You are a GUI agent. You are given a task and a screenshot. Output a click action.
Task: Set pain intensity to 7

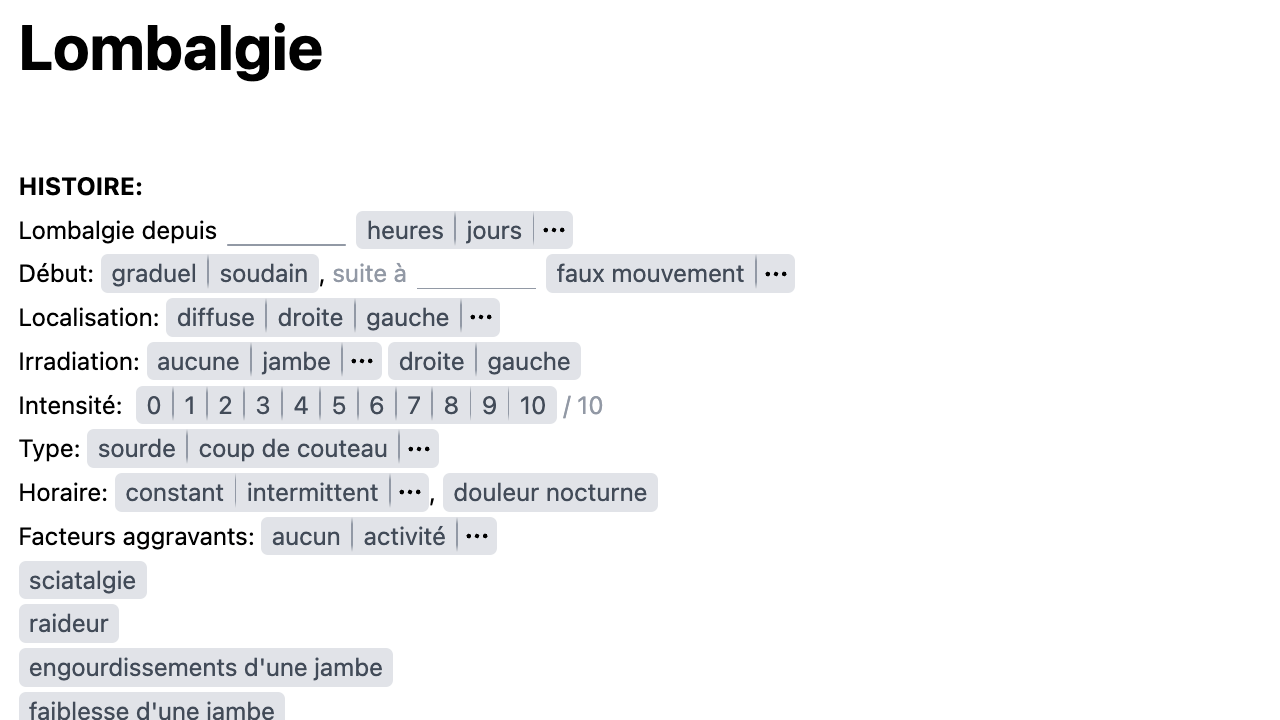[x=413, y=405]
